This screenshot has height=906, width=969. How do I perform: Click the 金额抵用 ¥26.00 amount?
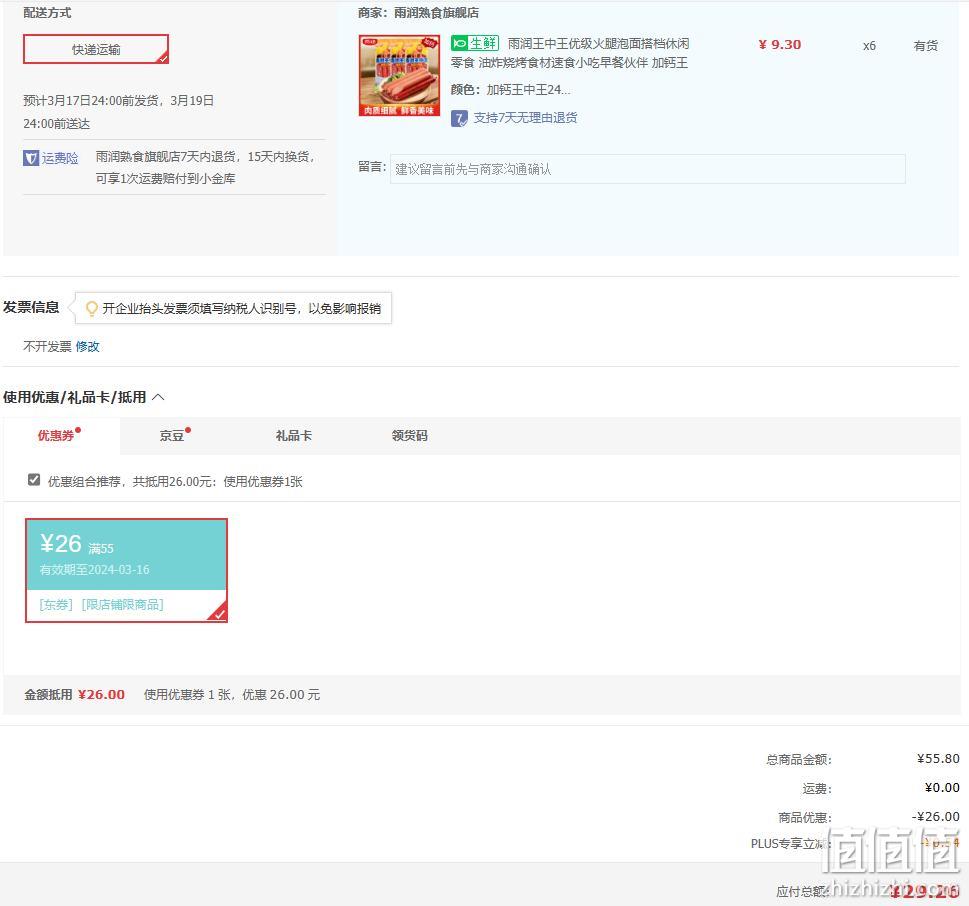pyautogui.click(x=101, y=695)
